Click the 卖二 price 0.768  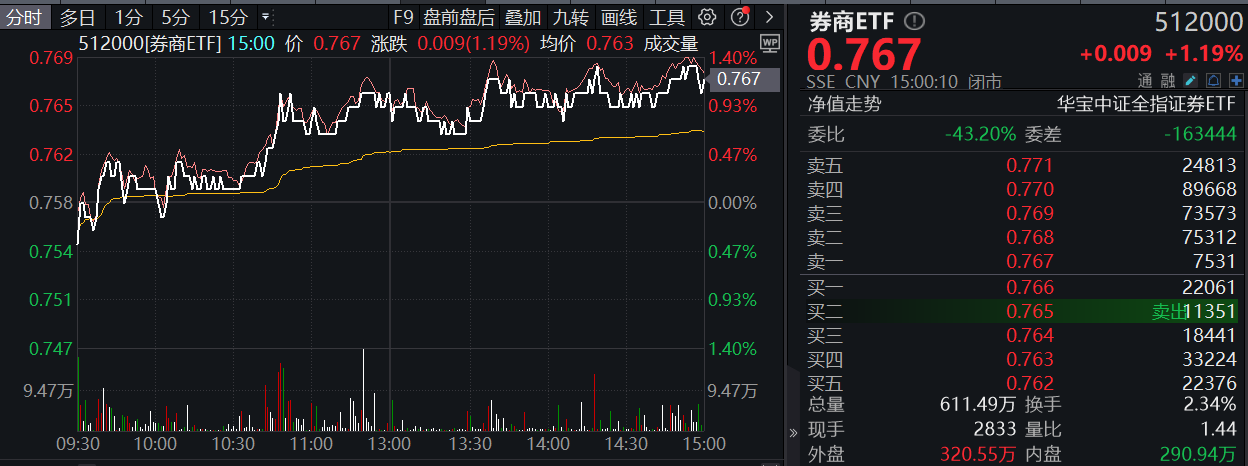[x=1030, y=237]
